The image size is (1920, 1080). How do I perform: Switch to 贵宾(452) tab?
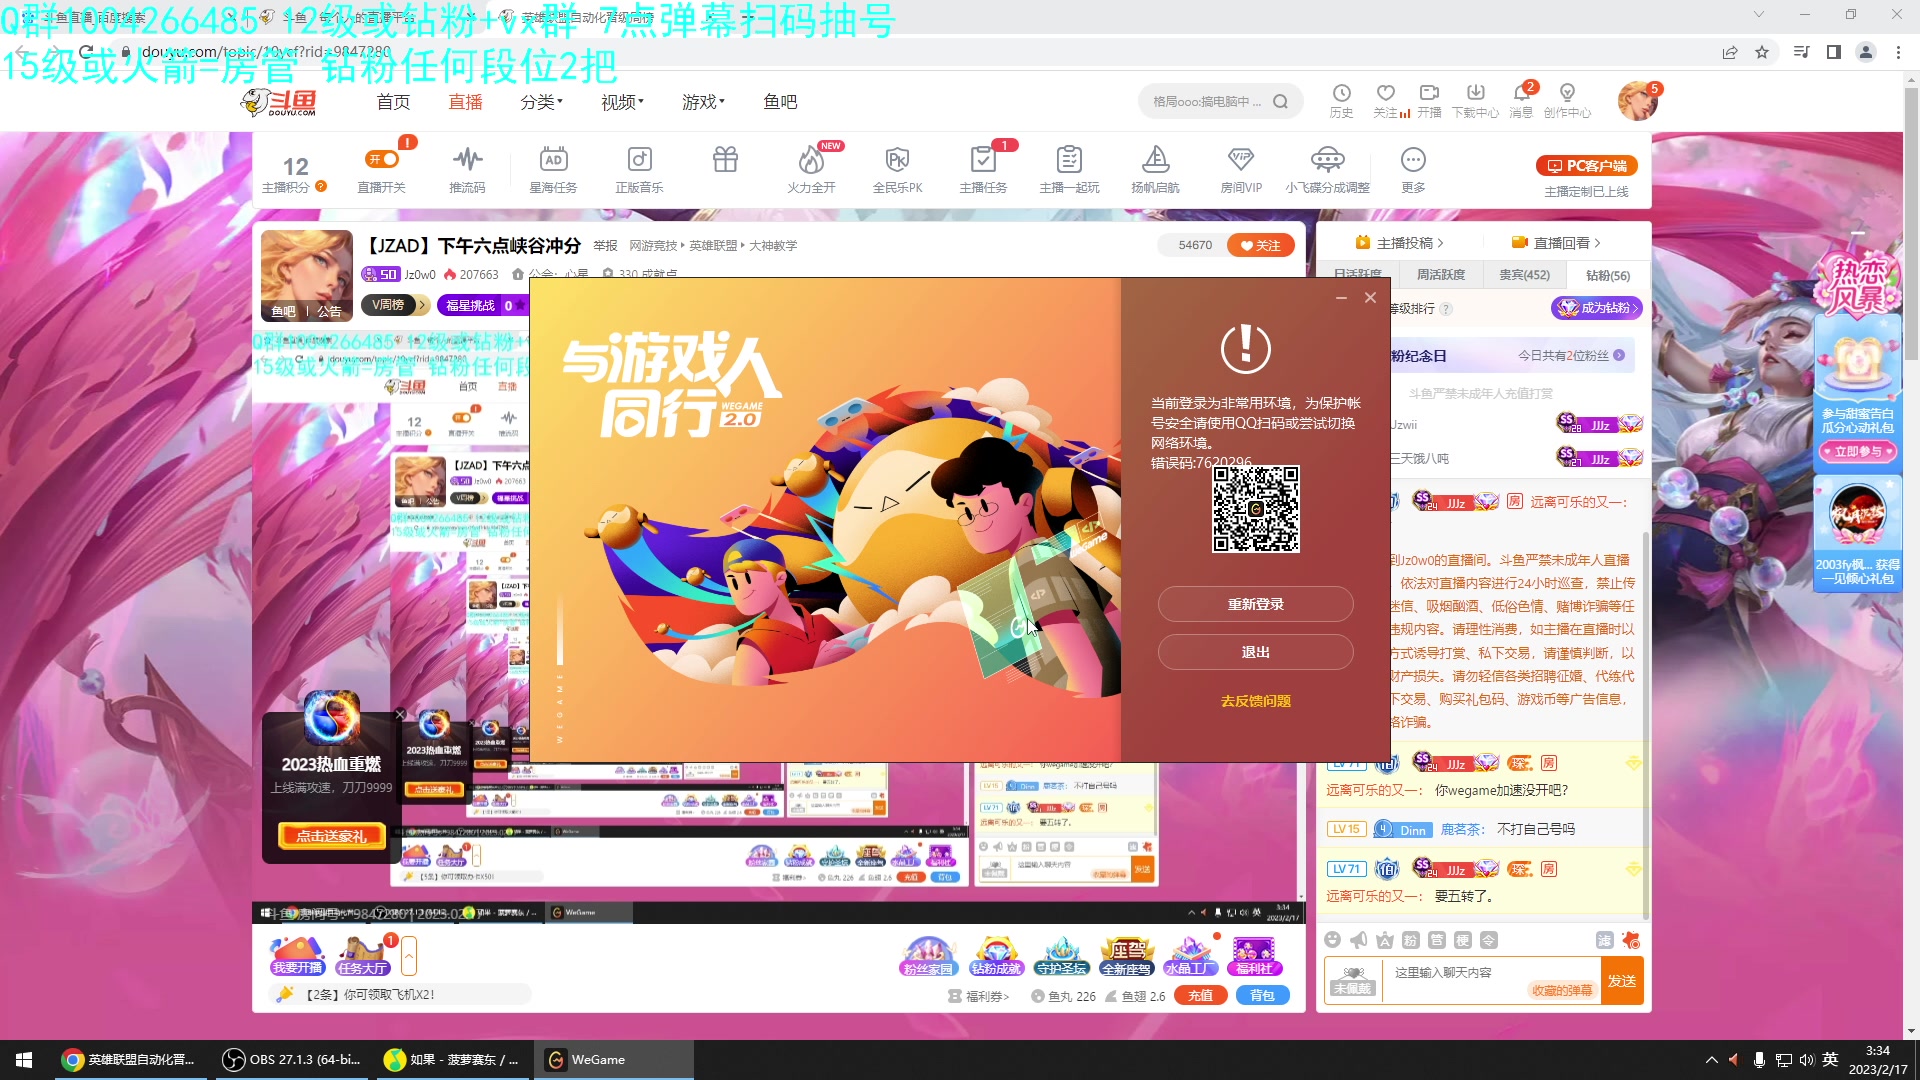(x=1524, y=274)
